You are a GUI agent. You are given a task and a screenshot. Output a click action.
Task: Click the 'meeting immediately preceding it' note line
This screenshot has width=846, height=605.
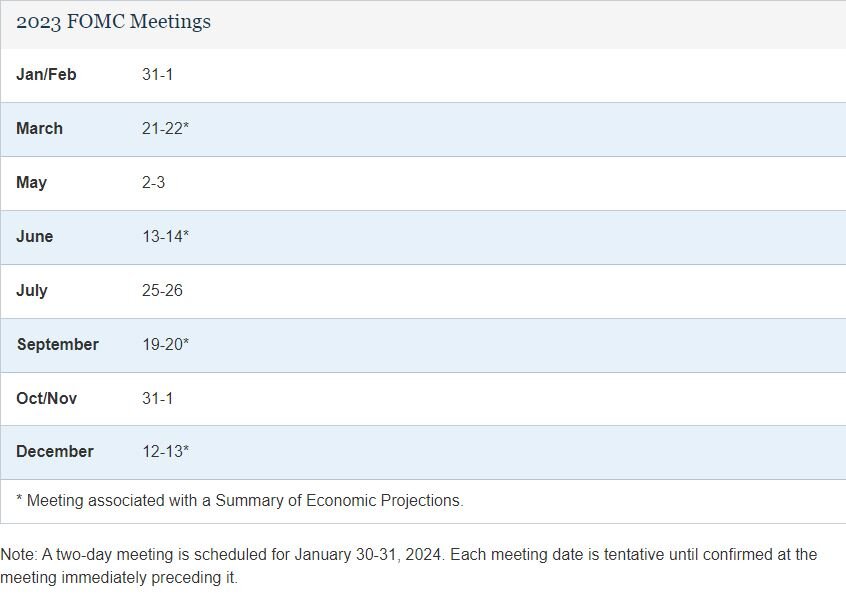click(x=119, y=578)
